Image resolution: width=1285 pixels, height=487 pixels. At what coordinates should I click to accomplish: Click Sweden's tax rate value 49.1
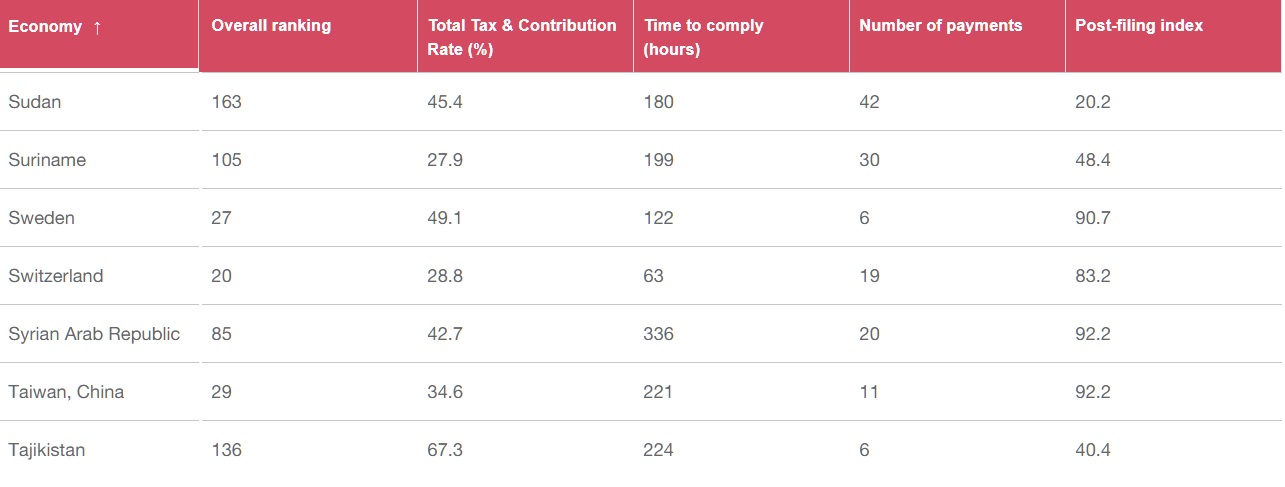445,218
